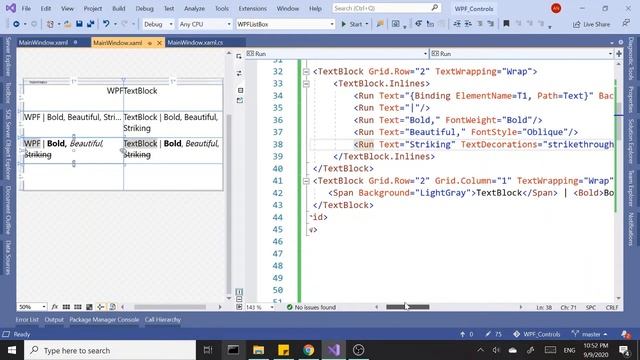Click the disable project code icon
The height and width of the screenshot is (360, 640).
112,307
